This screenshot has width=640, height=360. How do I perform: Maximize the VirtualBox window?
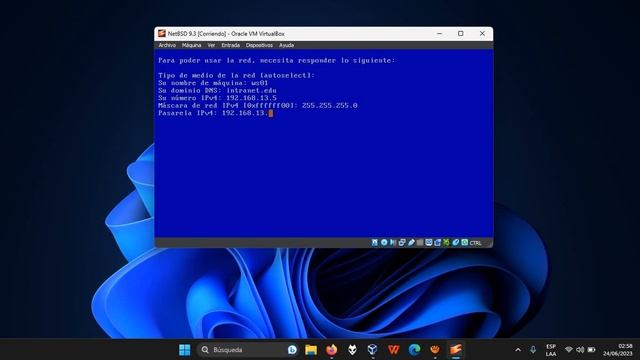460,33
